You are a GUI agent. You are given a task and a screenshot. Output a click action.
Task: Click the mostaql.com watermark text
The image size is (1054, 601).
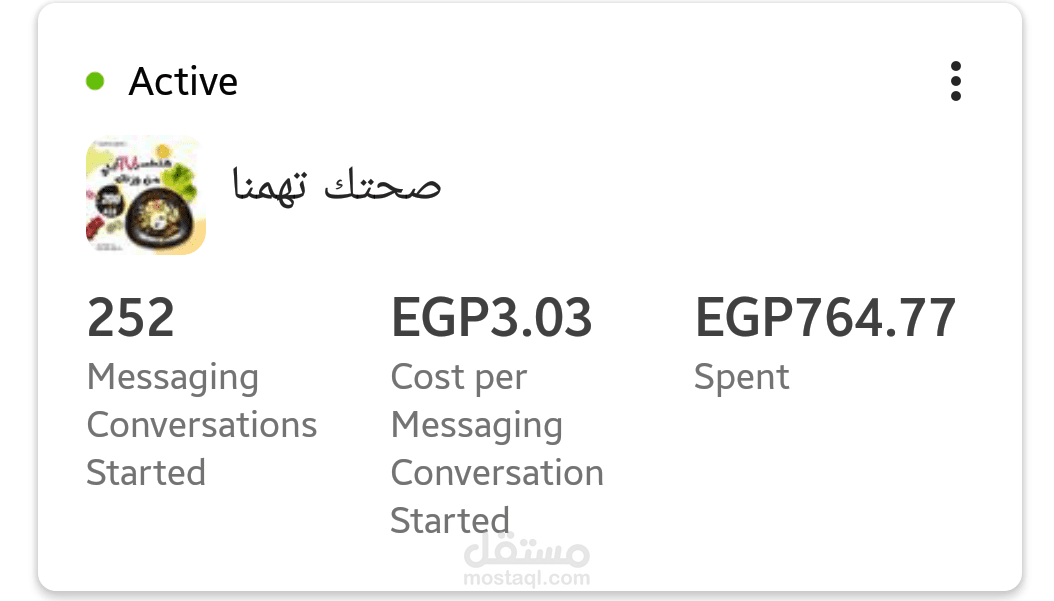coord(527,577)
